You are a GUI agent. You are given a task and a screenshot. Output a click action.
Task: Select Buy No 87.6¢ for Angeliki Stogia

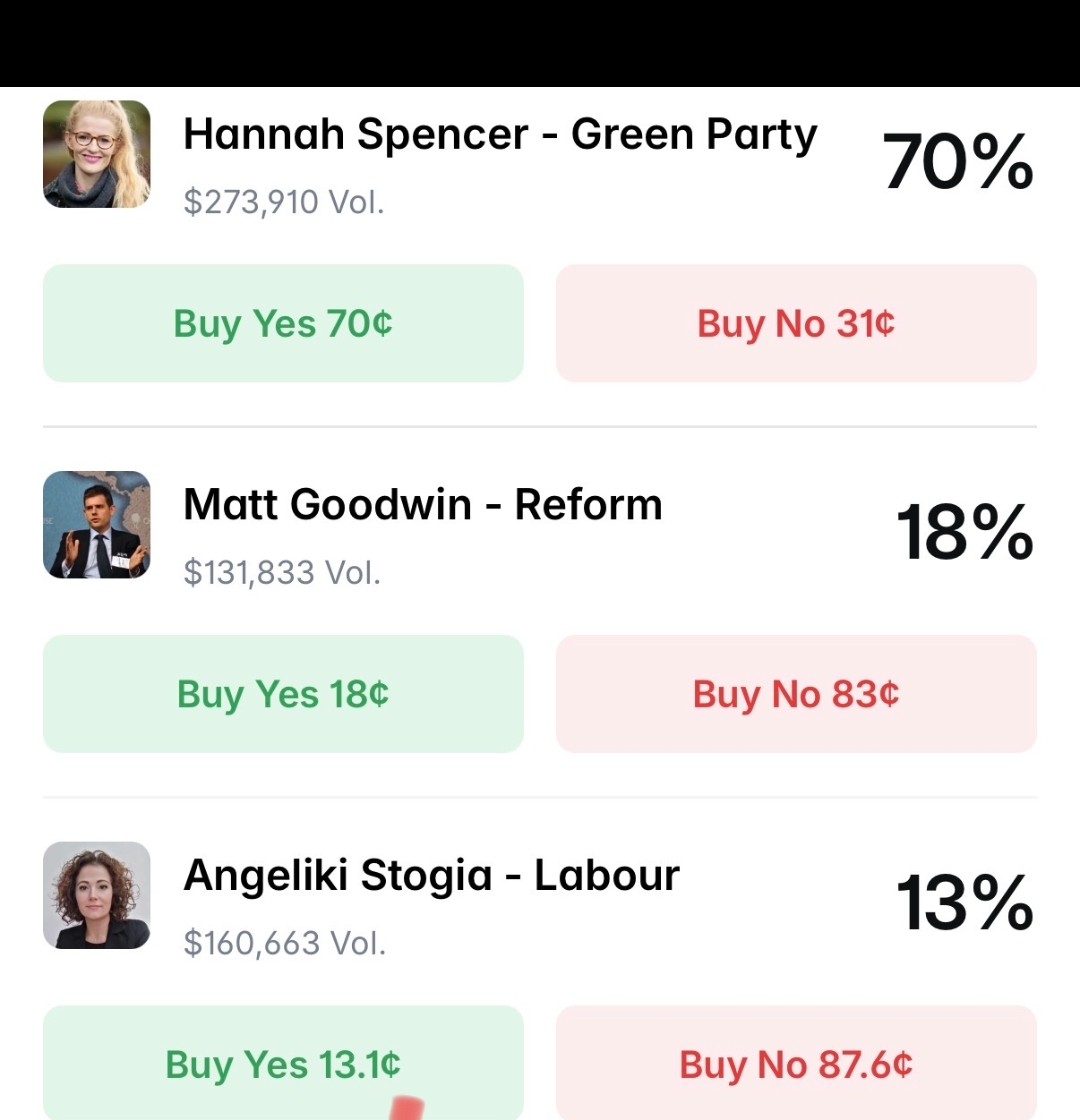click(x=796, y=1064)
